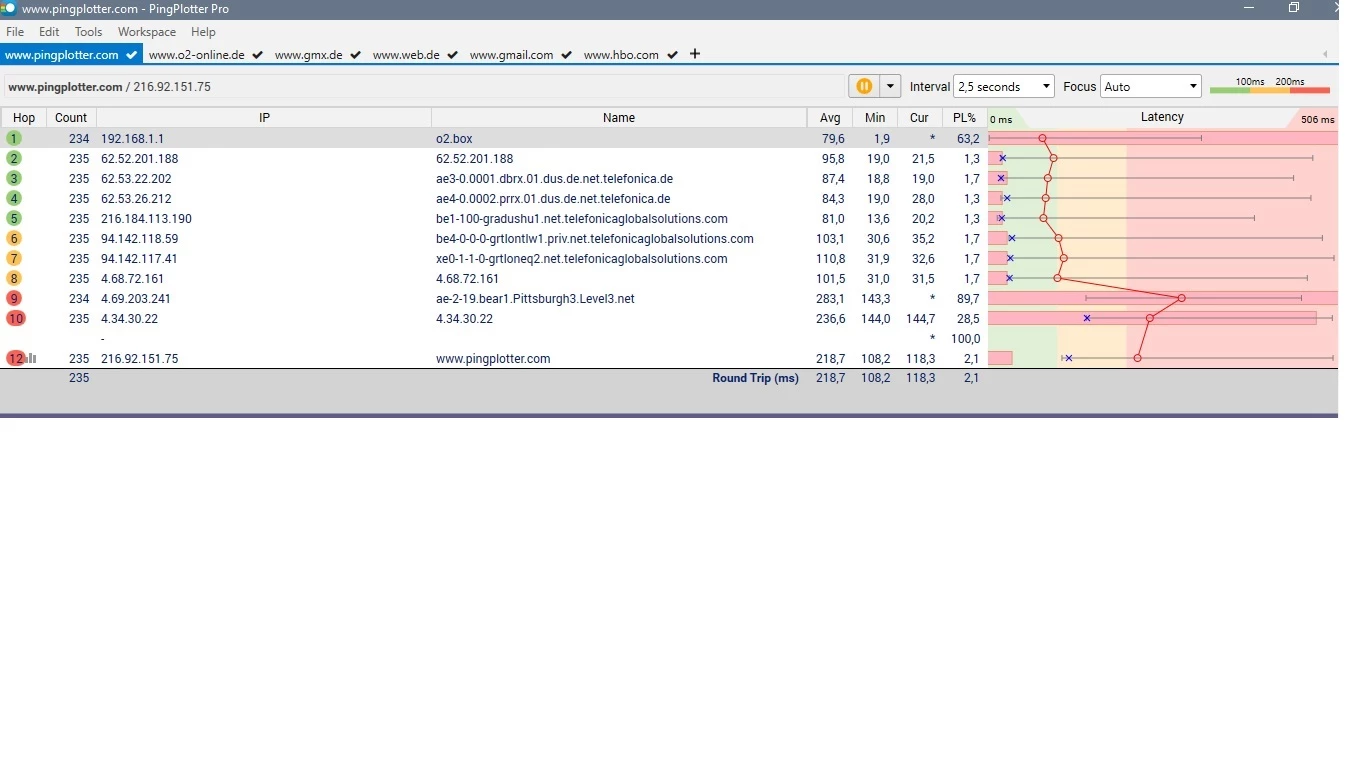Switch to the www.web.de tab
Viewport: 1366px width, 768px height.
click(x=415, y=55)
